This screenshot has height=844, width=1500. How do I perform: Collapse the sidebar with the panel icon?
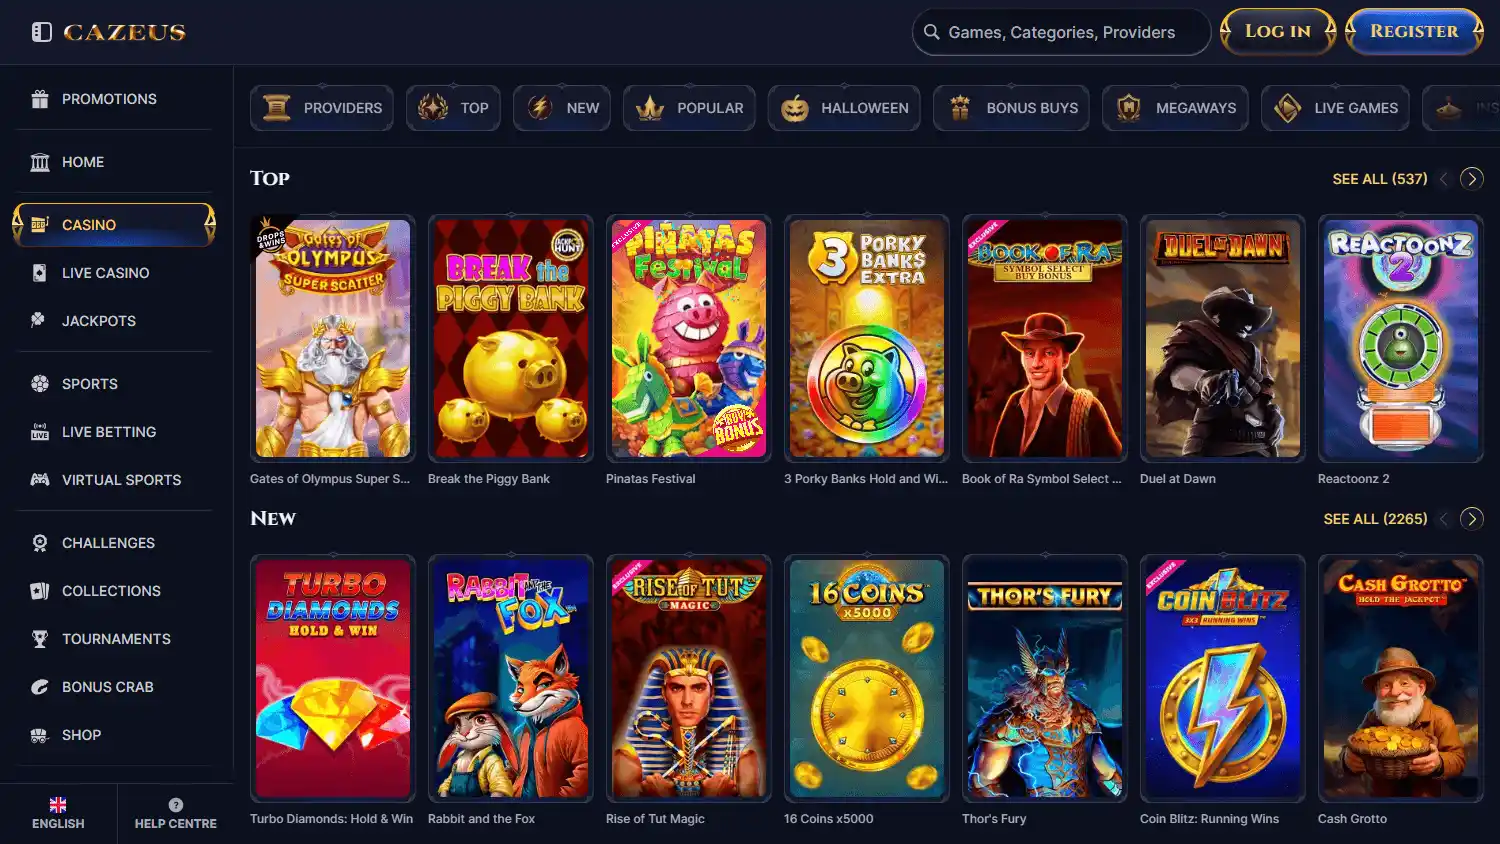pyautogui.click(x=41, y=32)
